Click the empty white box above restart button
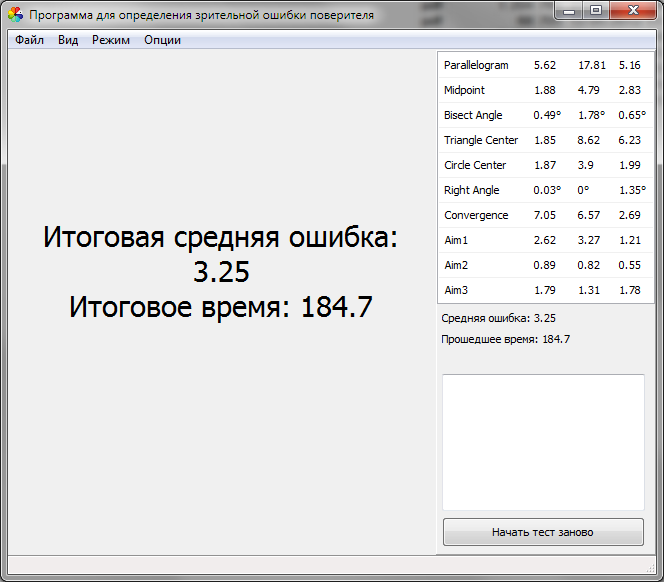Screen dimensions: 664x582 (543, 442)
